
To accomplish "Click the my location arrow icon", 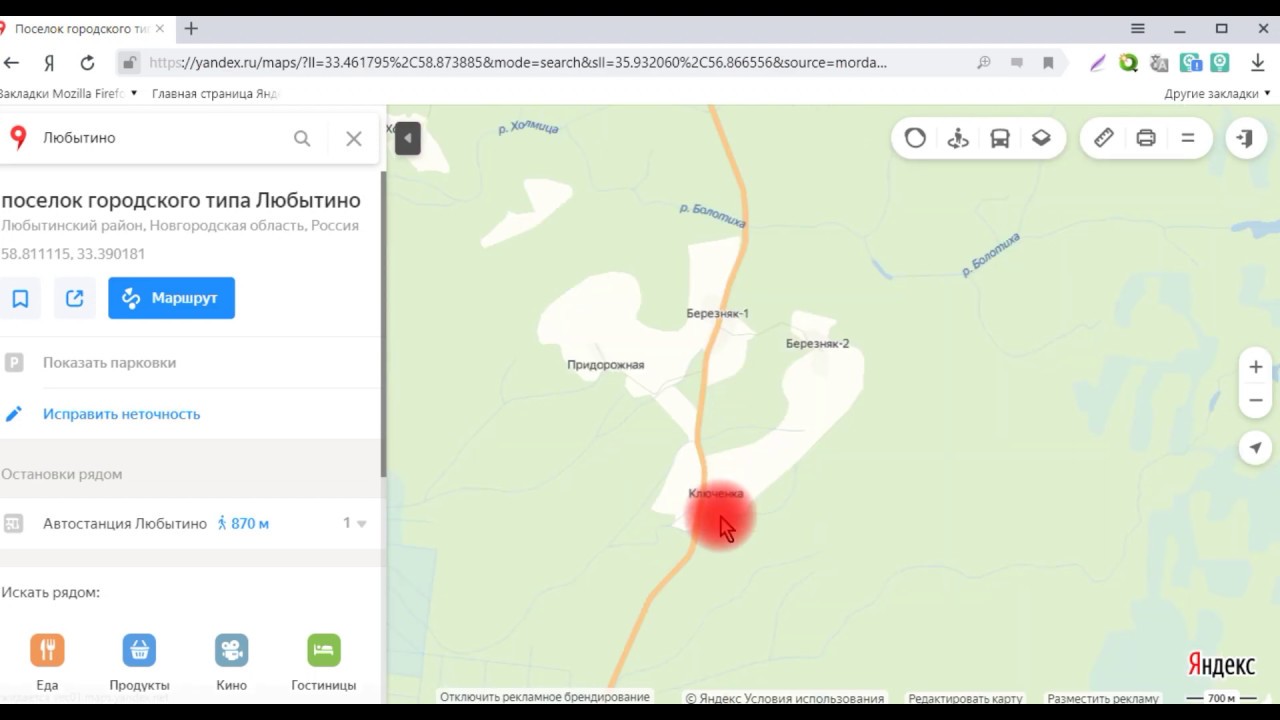I will (x=1256, y=447).
